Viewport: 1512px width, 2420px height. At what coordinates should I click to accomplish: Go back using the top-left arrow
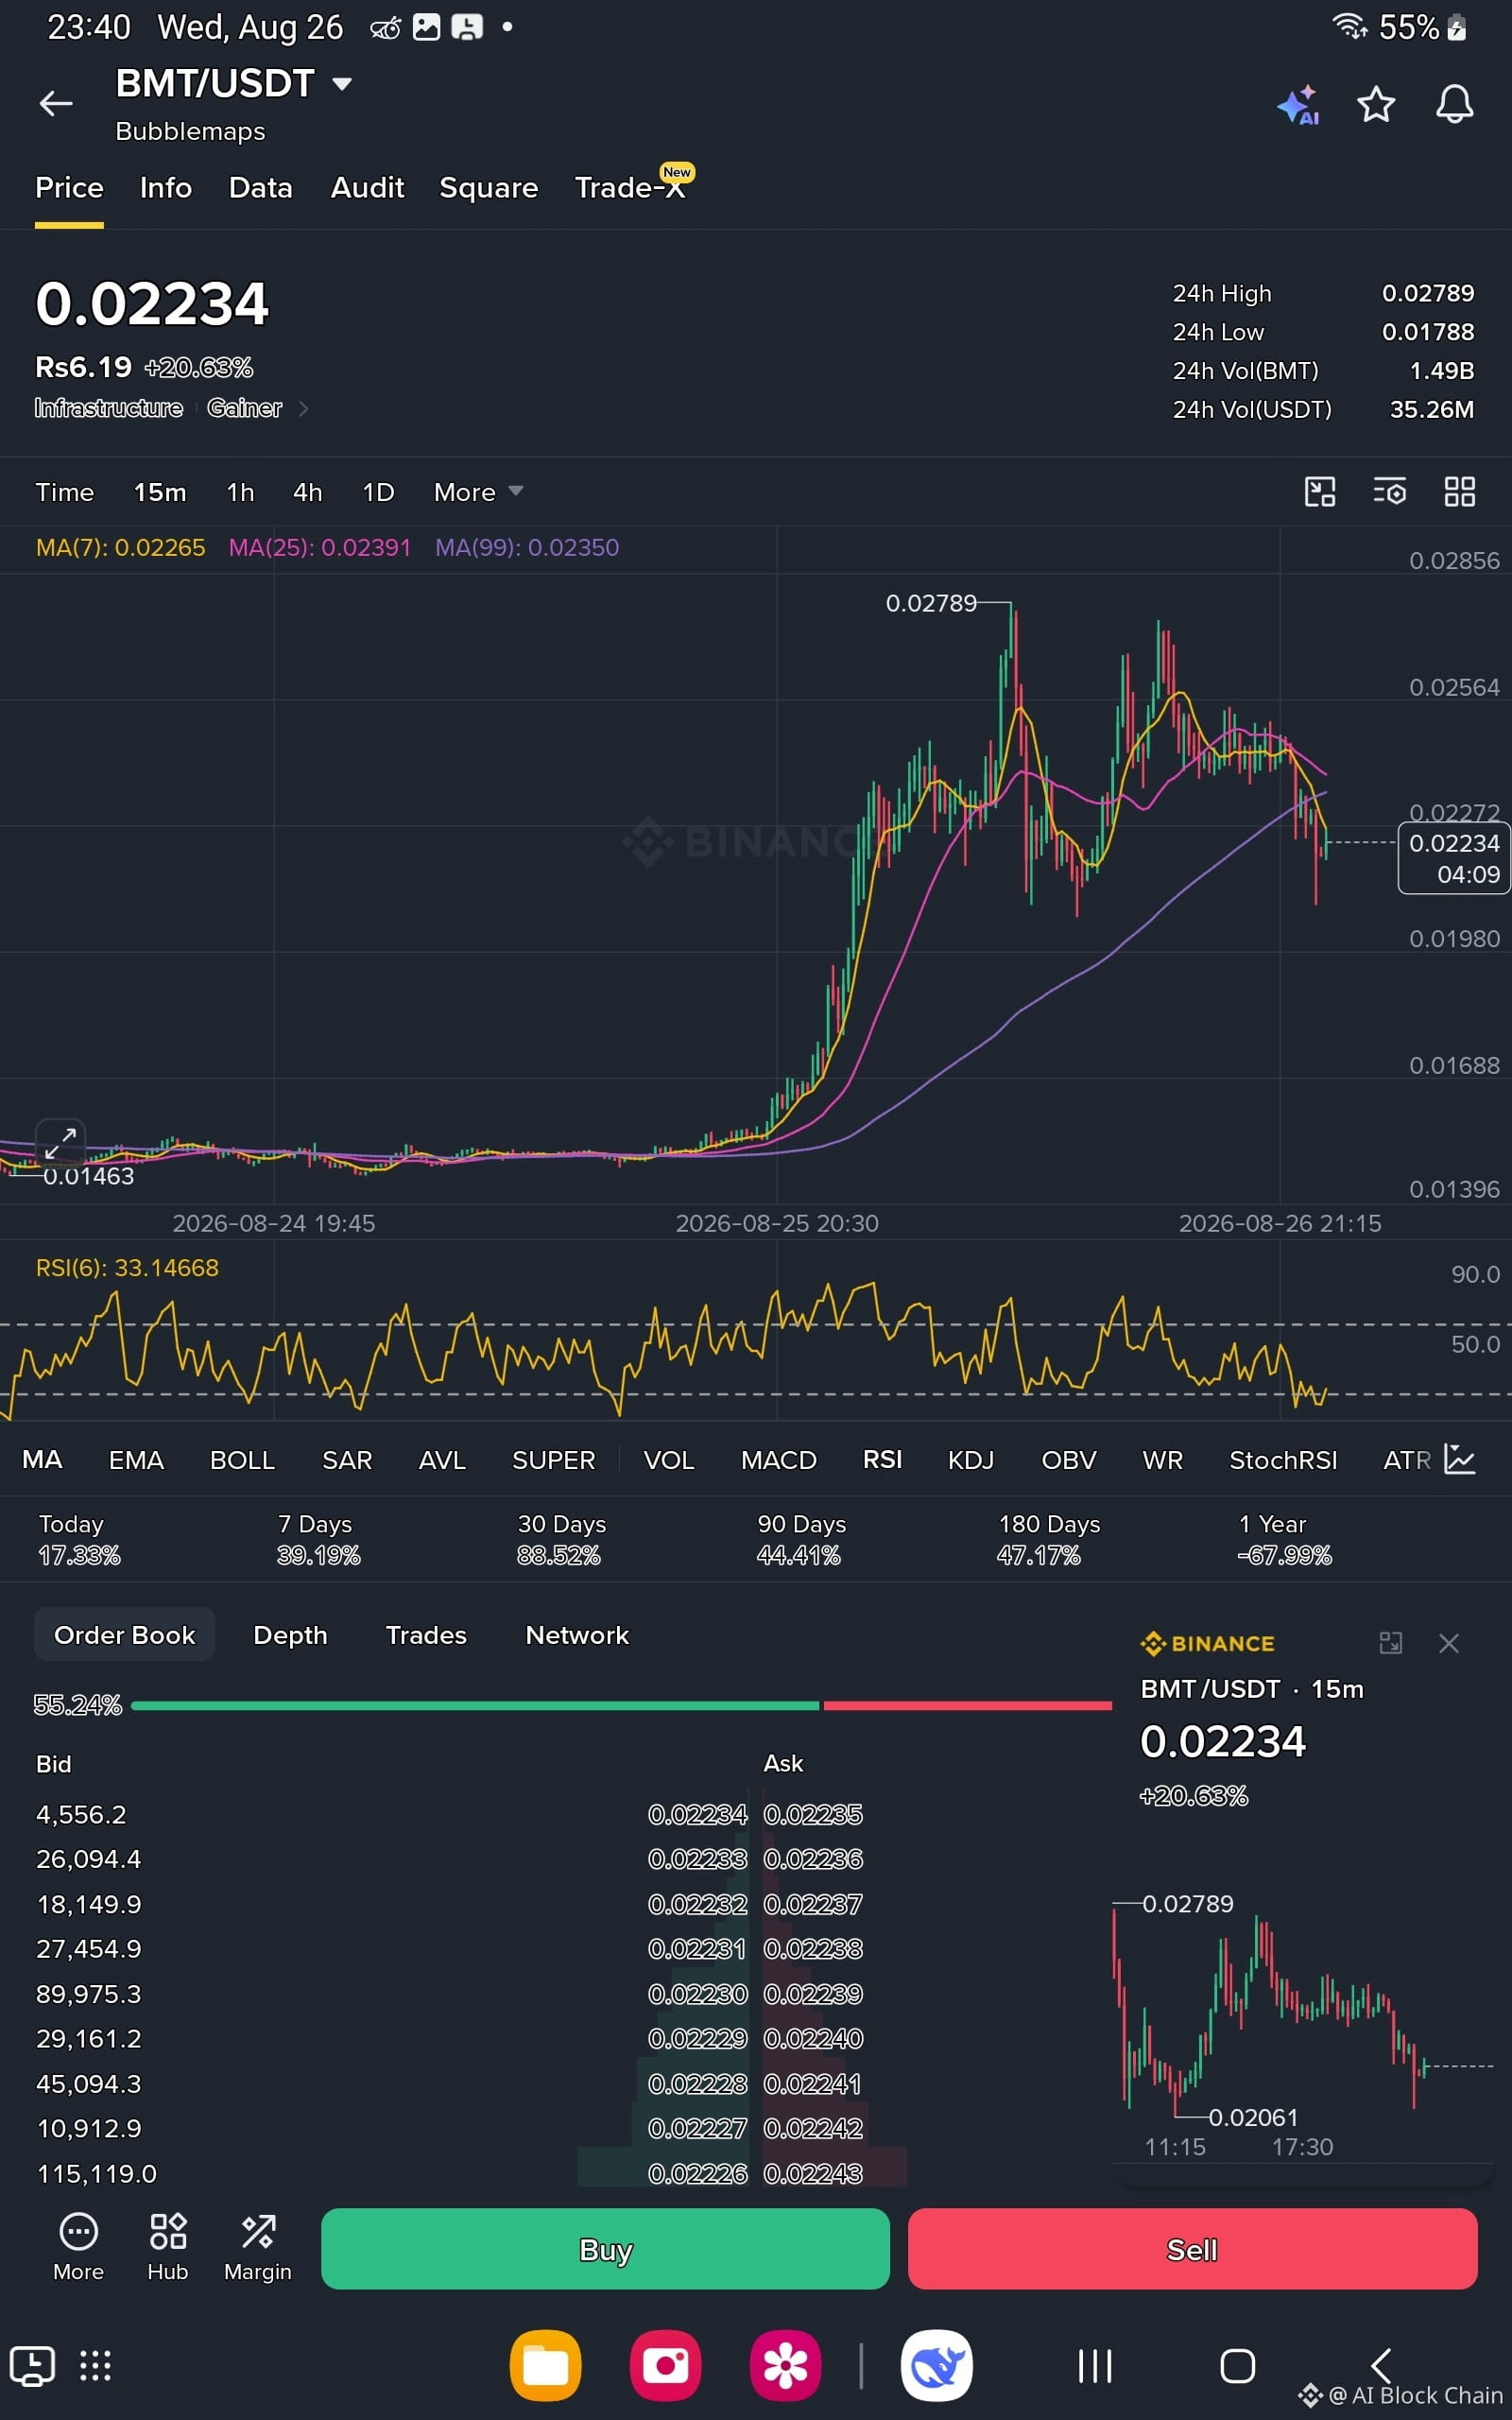pos(56,103)
